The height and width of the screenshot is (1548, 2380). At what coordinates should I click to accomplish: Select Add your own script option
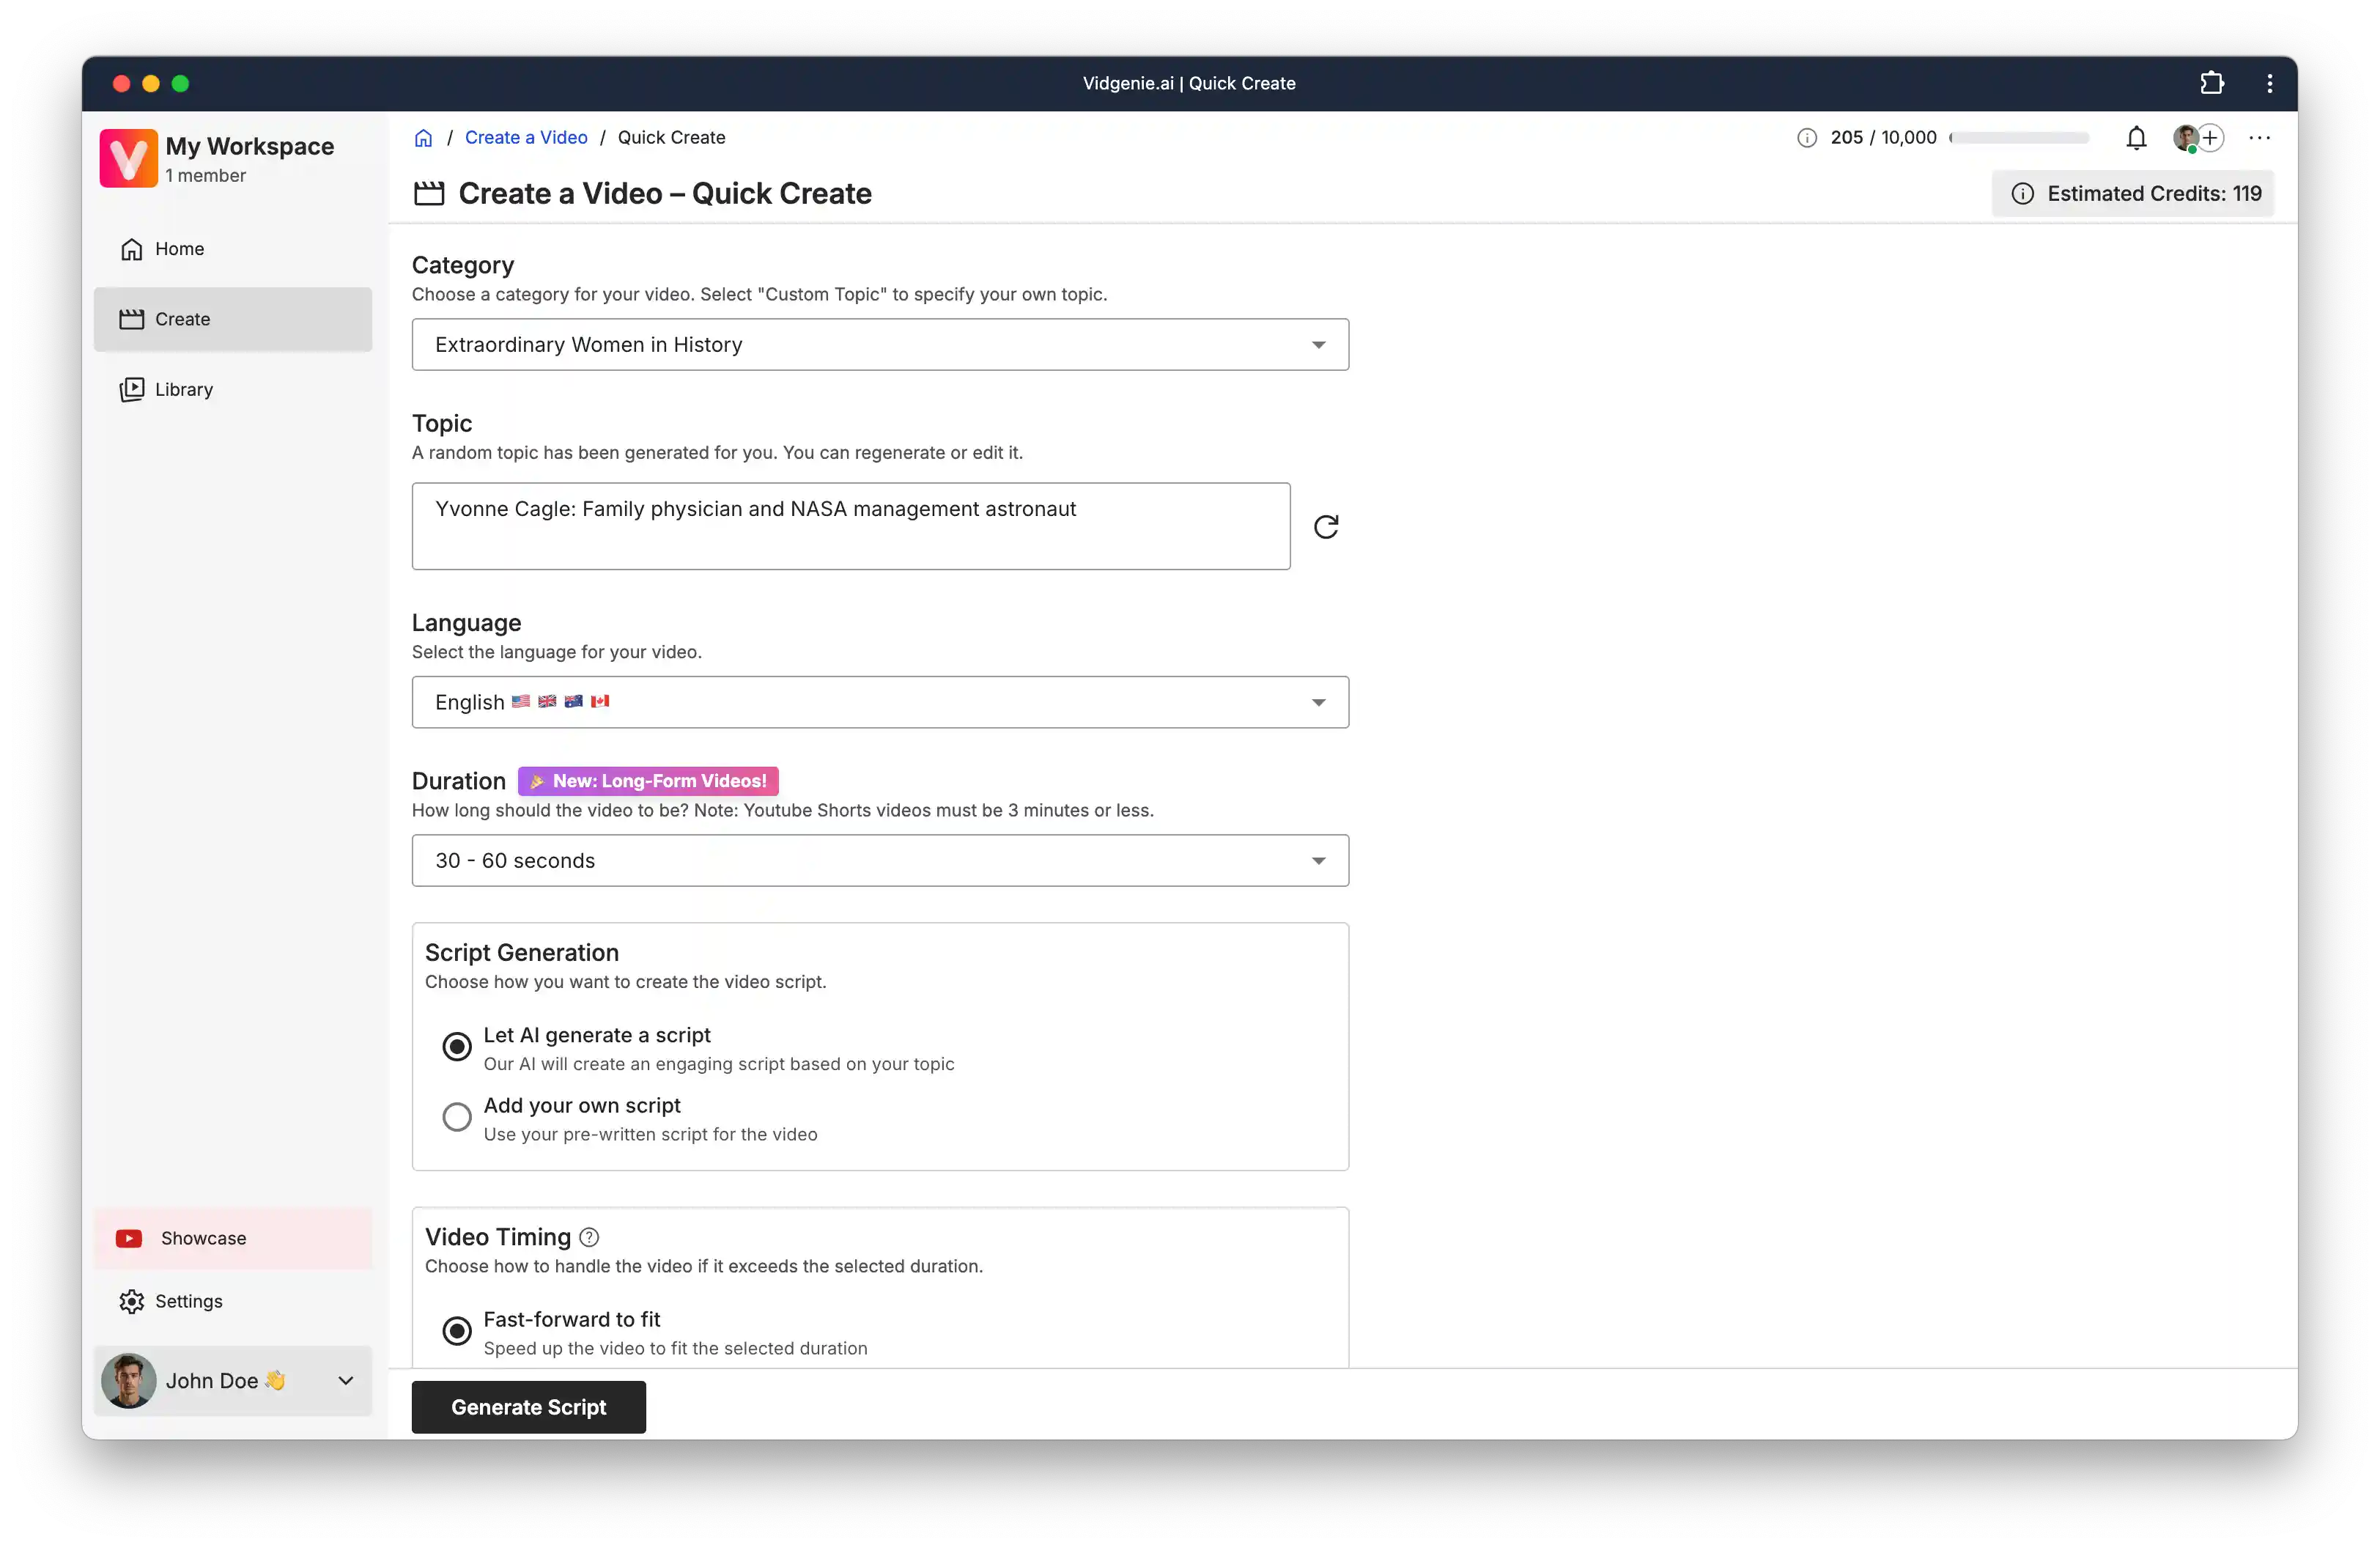tap(457, 1116)
